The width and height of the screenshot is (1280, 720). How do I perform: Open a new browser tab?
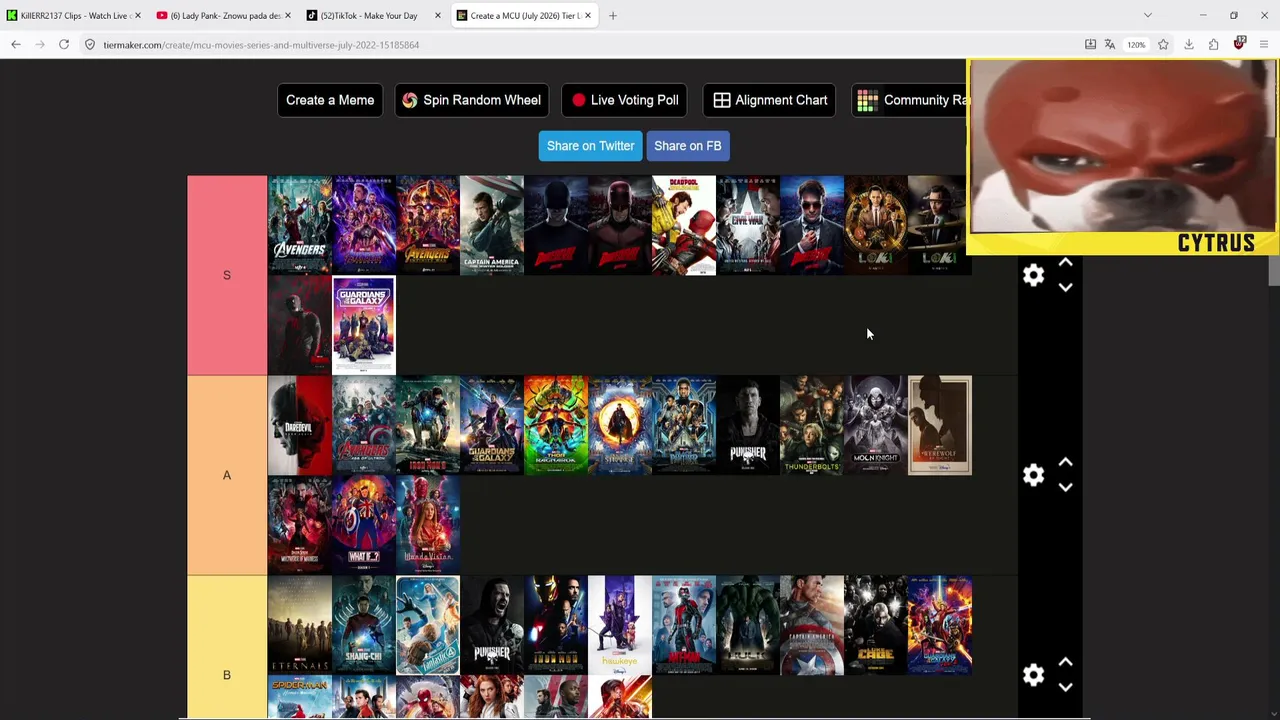613,16
